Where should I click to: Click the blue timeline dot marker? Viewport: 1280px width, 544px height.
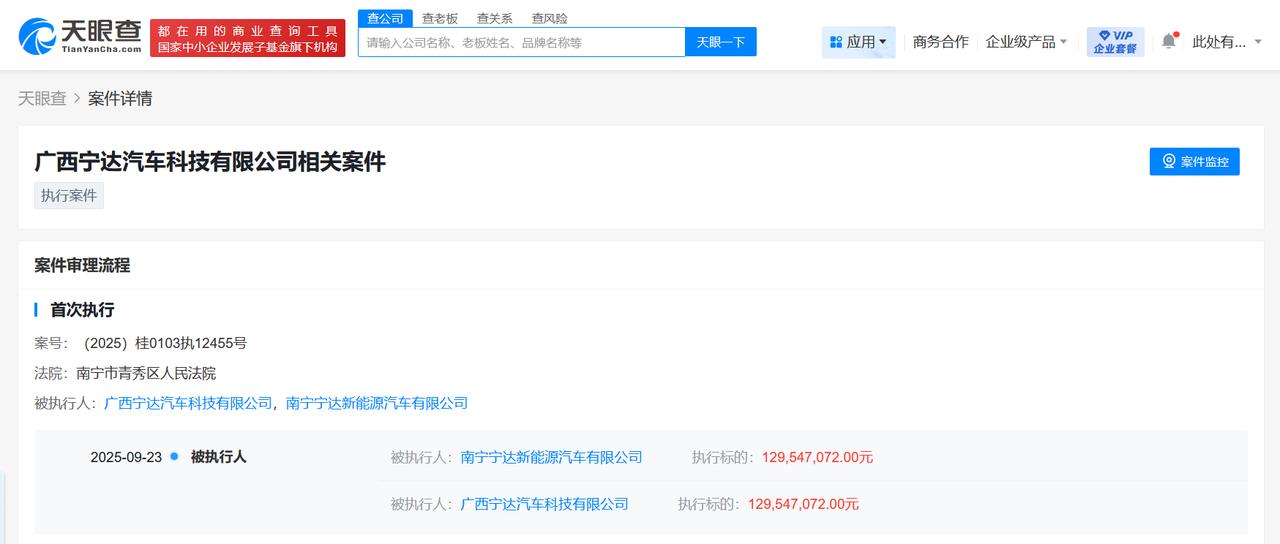pyautogui.click(x=174, y=456)
